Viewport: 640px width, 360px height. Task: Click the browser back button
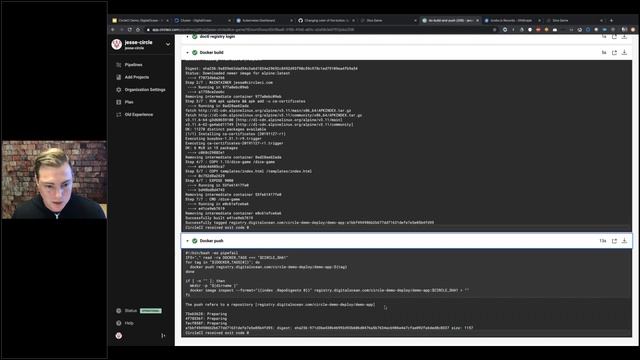click(x=113, y=30)
